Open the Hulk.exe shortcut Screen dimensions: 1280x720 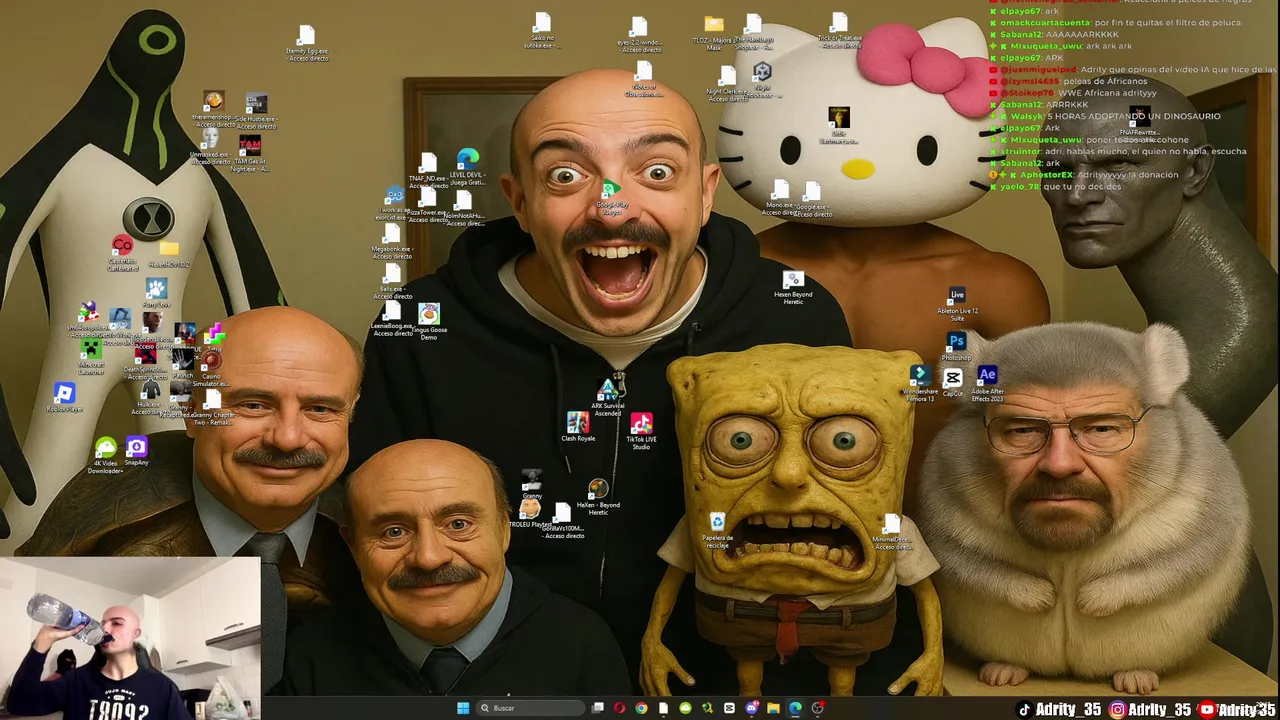[x=150, y=390]
